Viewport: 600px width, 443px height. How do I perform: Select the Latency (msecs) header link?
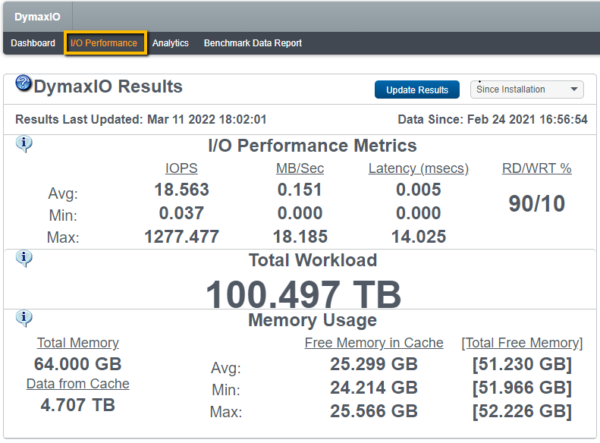tap(414, 168)
